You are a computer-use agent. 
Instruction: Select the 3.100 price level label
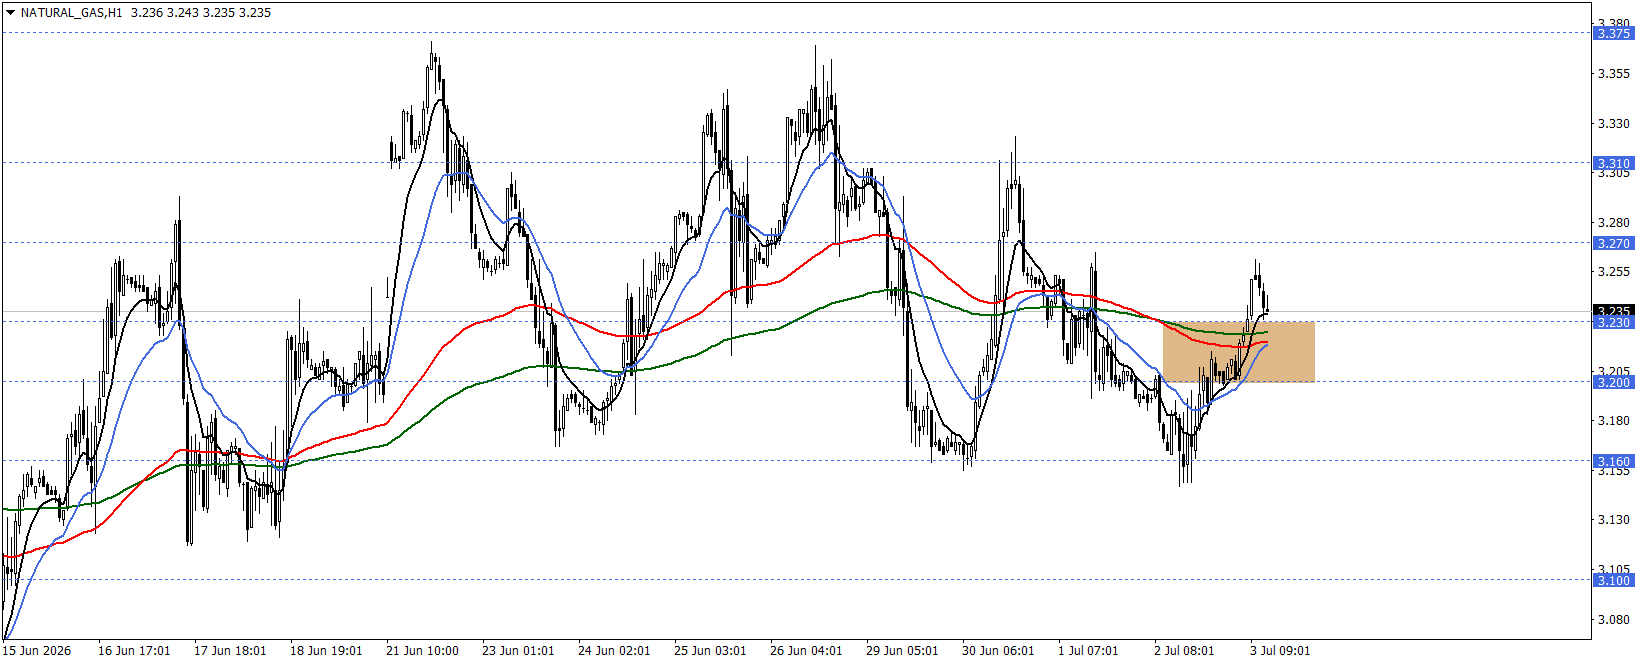point(1614,580)
